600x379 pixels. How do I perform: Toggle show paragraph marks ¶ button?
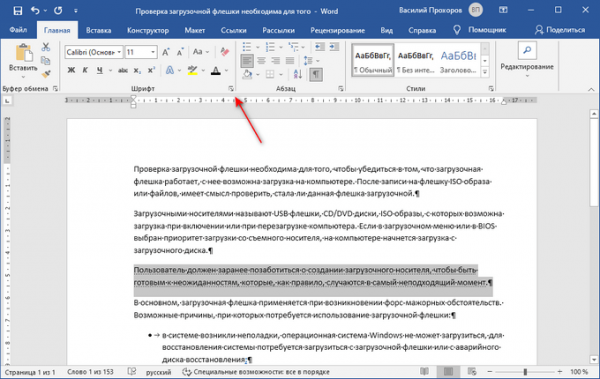pyautogui.click(x=316, y=74)
